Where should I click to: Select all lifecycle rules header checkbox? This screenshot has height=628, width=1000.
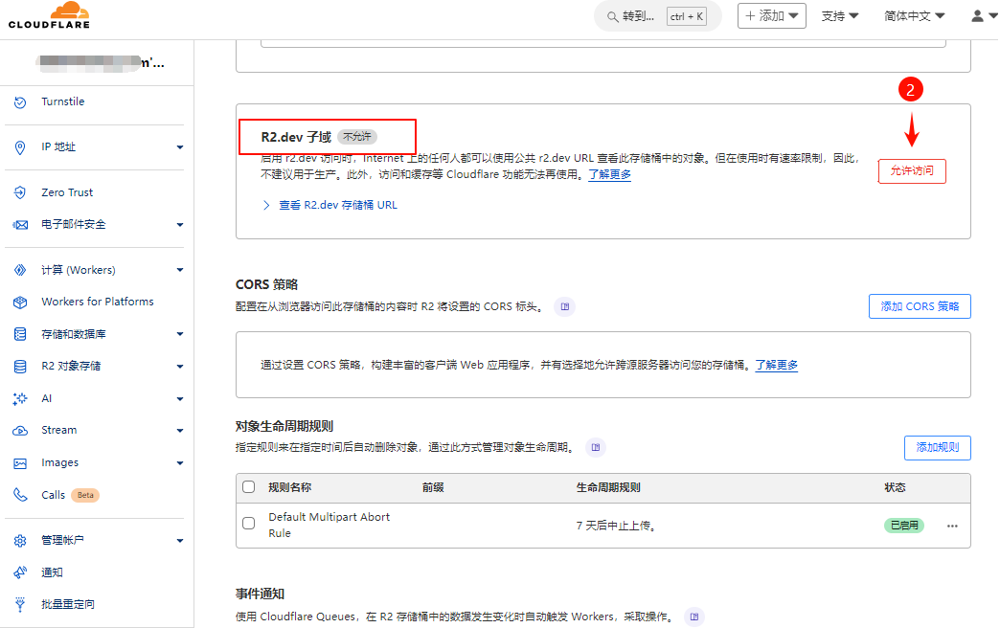tap(249, 487)
